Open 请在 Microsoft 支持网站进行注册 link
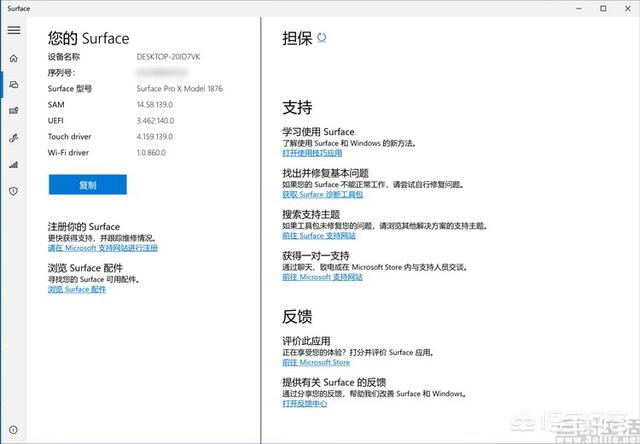This screenshot has height=444, width=640. pyautogui.click(x=102, y=247)
